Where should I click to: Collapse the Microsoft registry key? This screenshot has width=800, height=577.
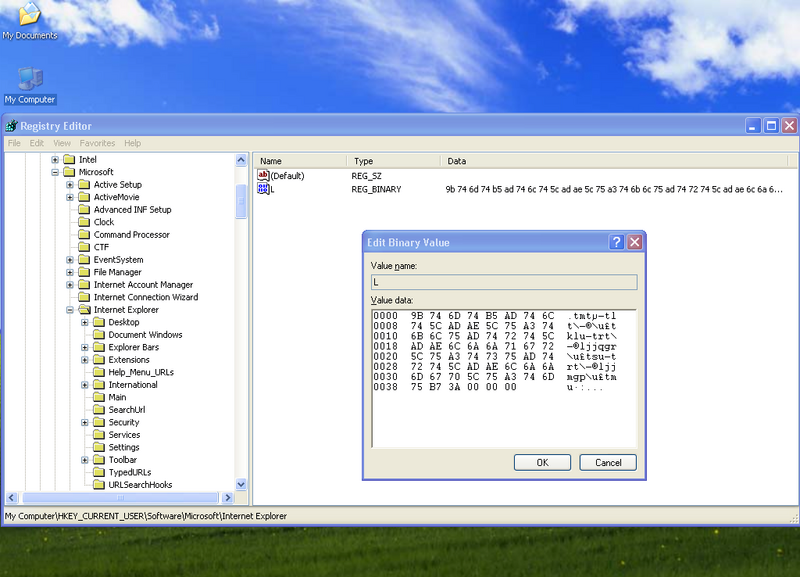click(x=55, y=172)
